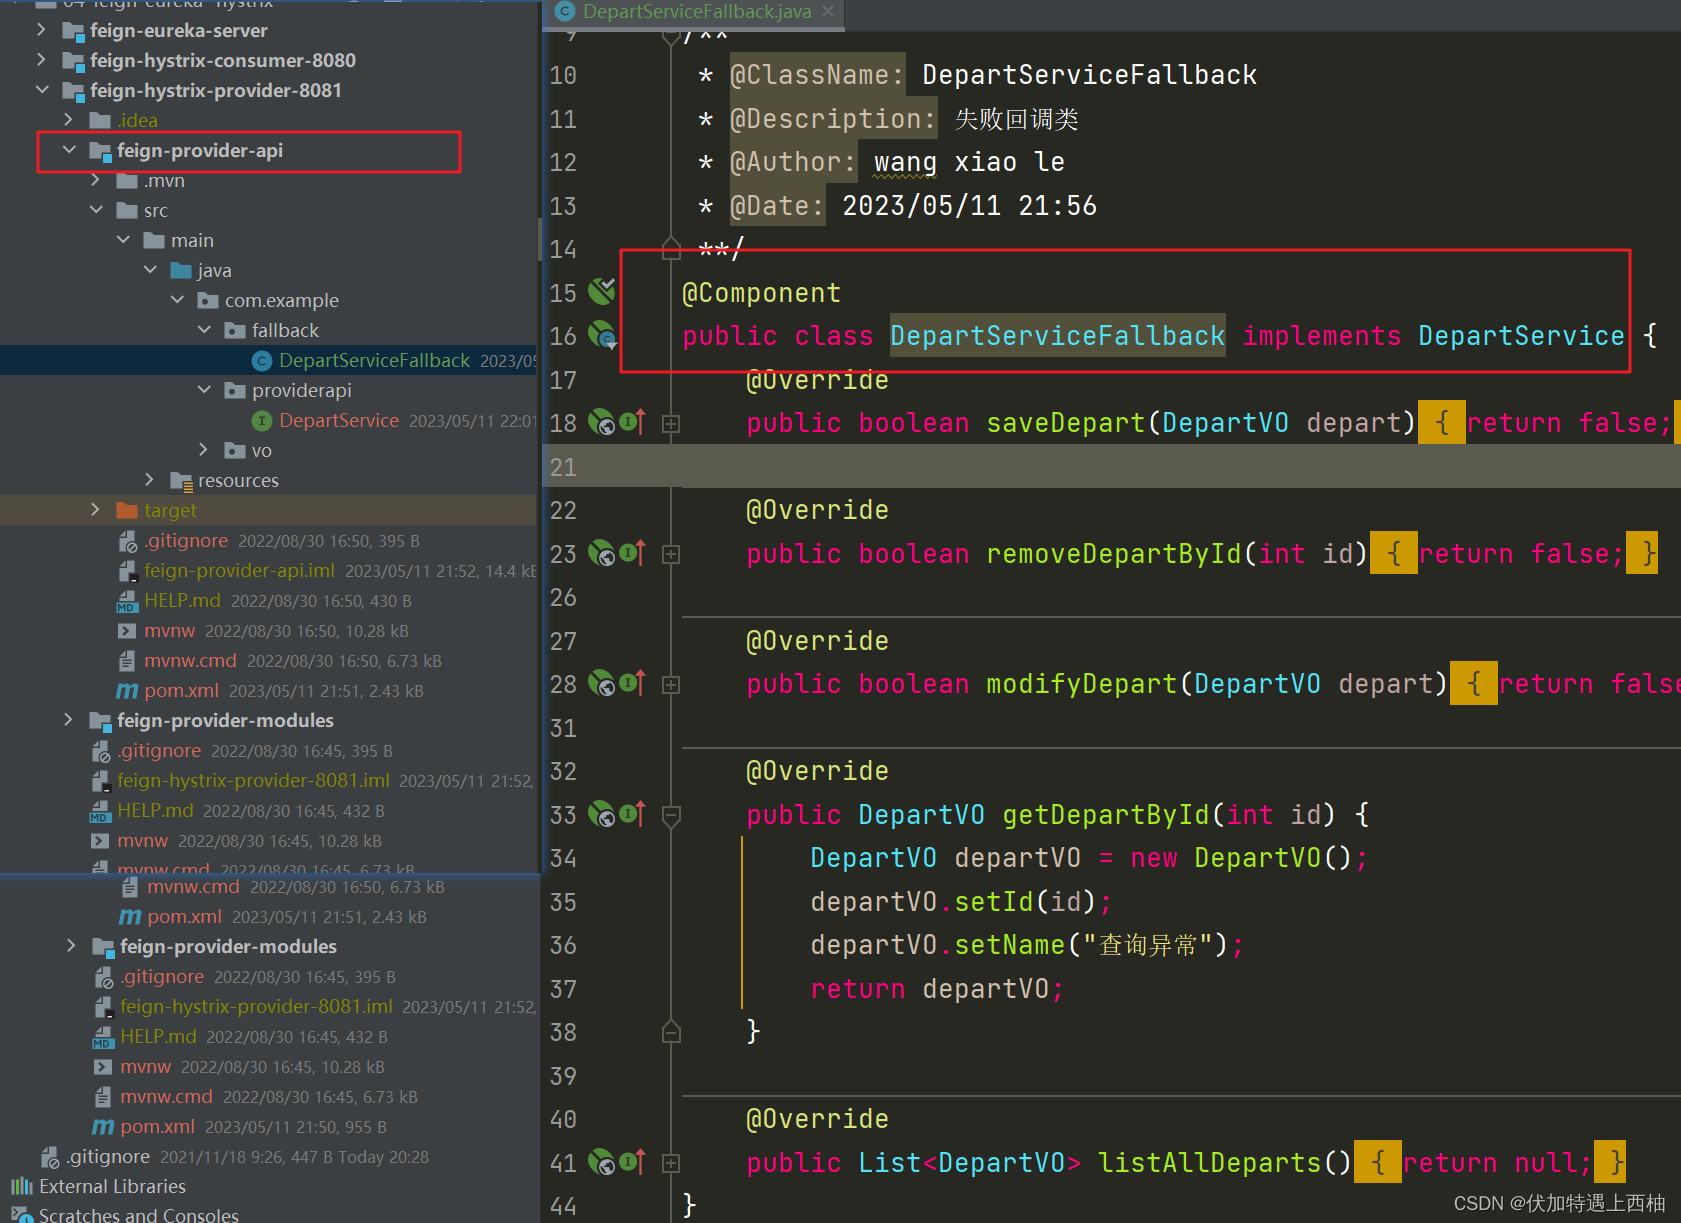The height and width of the screenshot is (1223, 1681).
Task: Collapse the feign-provider-api module
Action: pos(68,150)
